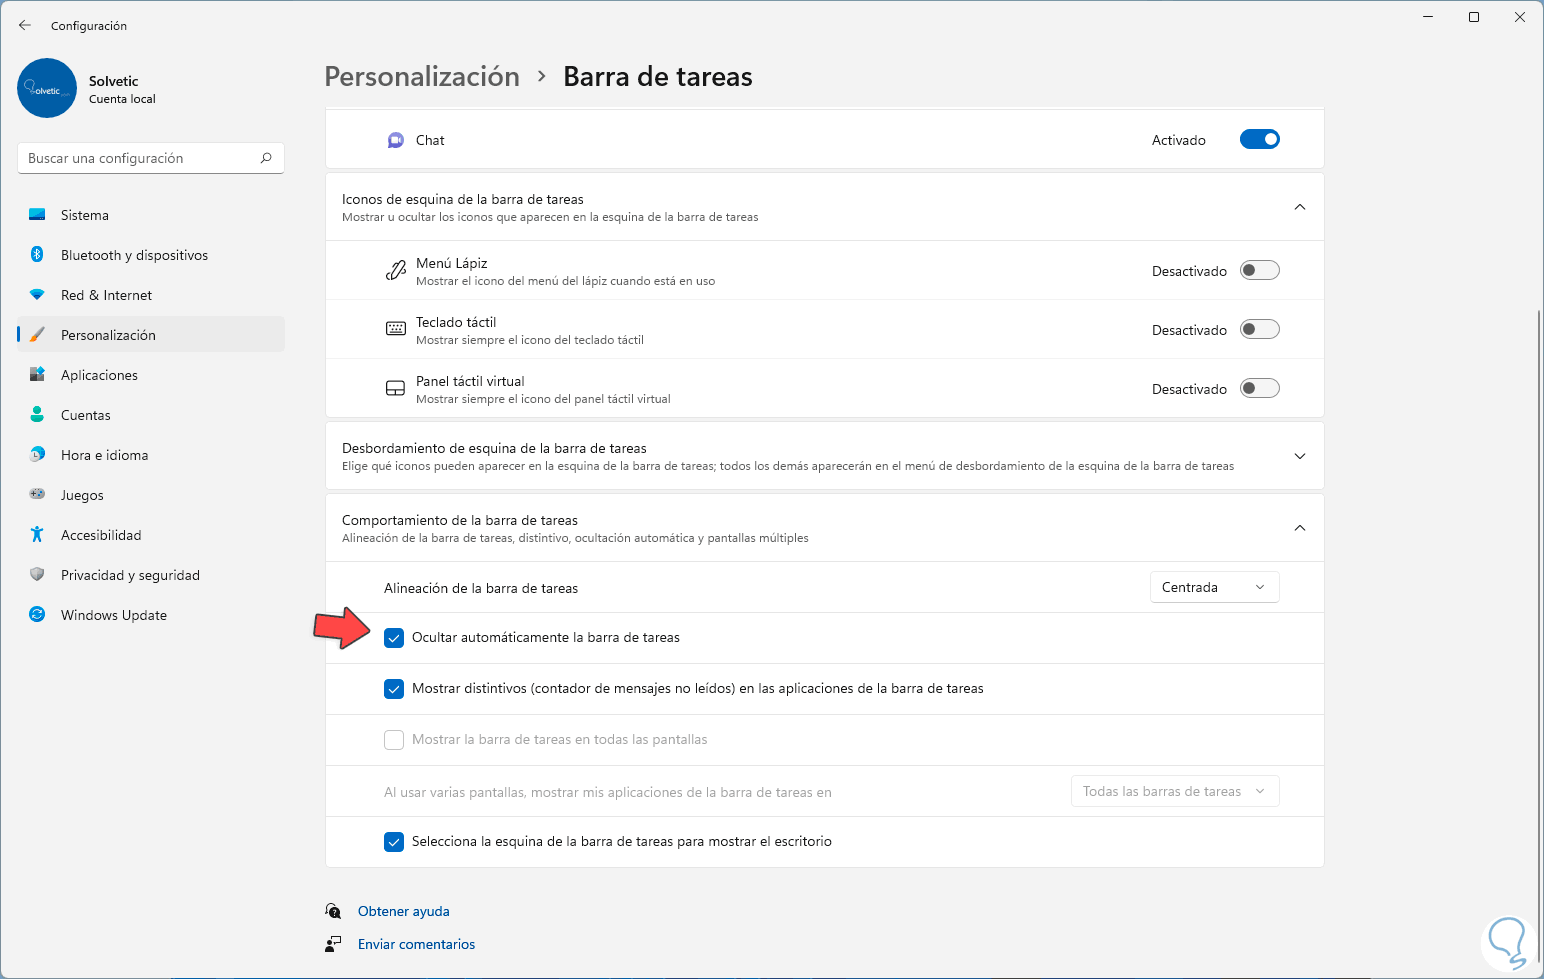The image size is (1544, 979).
Task: Collapse Comportamiento de la barra de tareas
Action: click(1299, 528)
